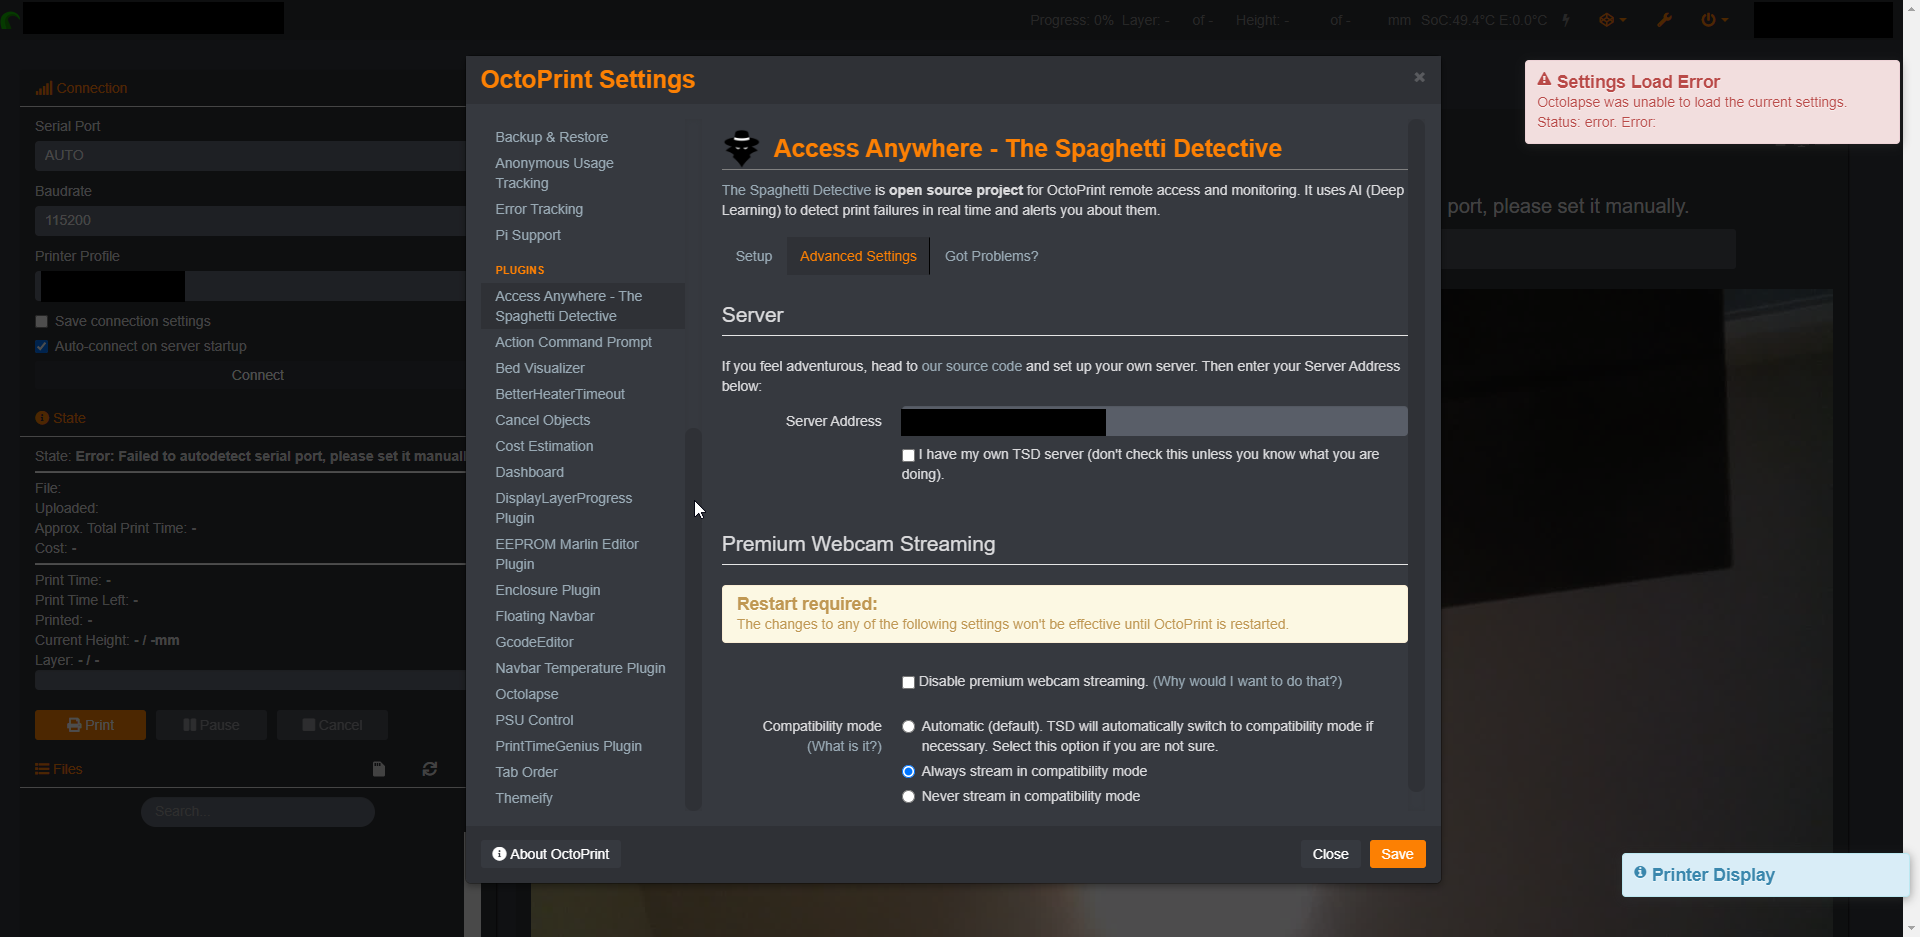The width and height of the screenshot is (1920, 937).
Task: Click the files document icon
Action: (379, 769)
